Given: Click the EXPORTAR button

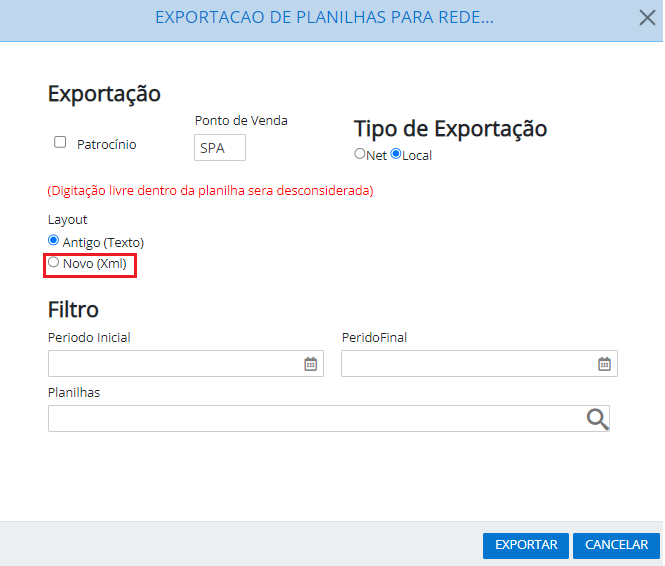Looking at the screenshot, I should click(526, 545).
